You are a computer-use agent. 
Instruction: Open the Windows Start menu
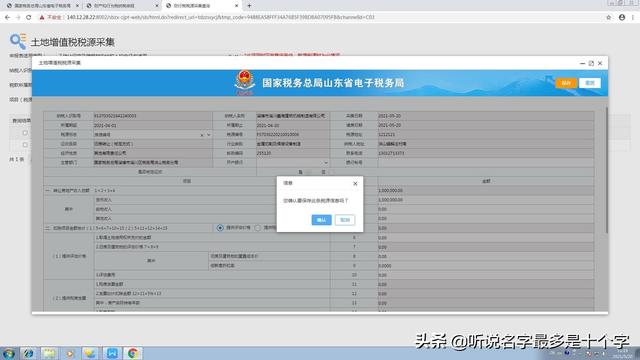pos(9,353)
